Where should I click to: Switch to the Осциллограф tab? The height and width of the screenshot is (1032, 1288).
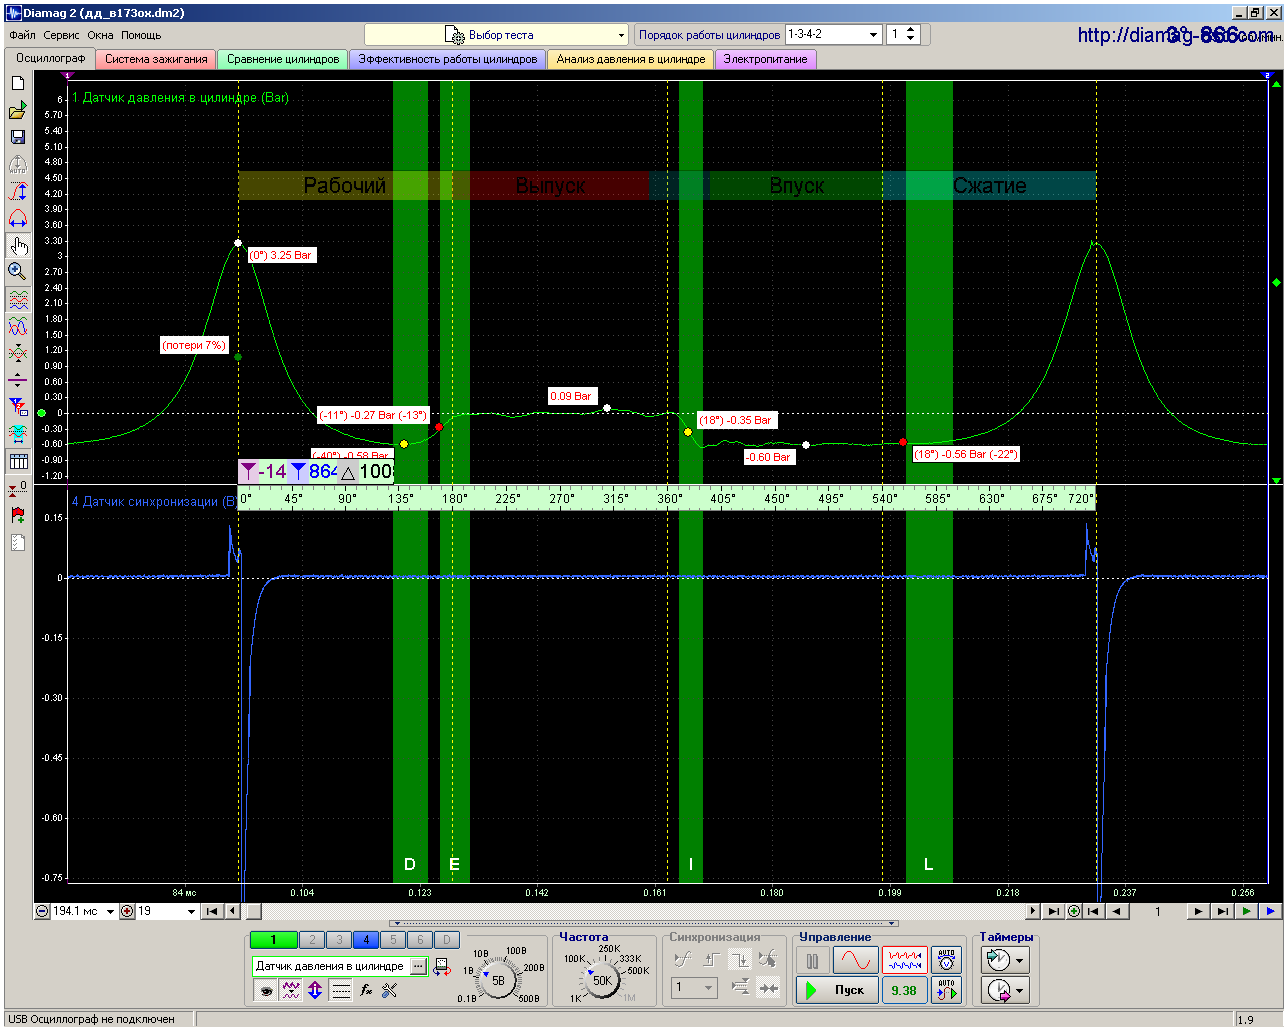[x=51, y=59]
